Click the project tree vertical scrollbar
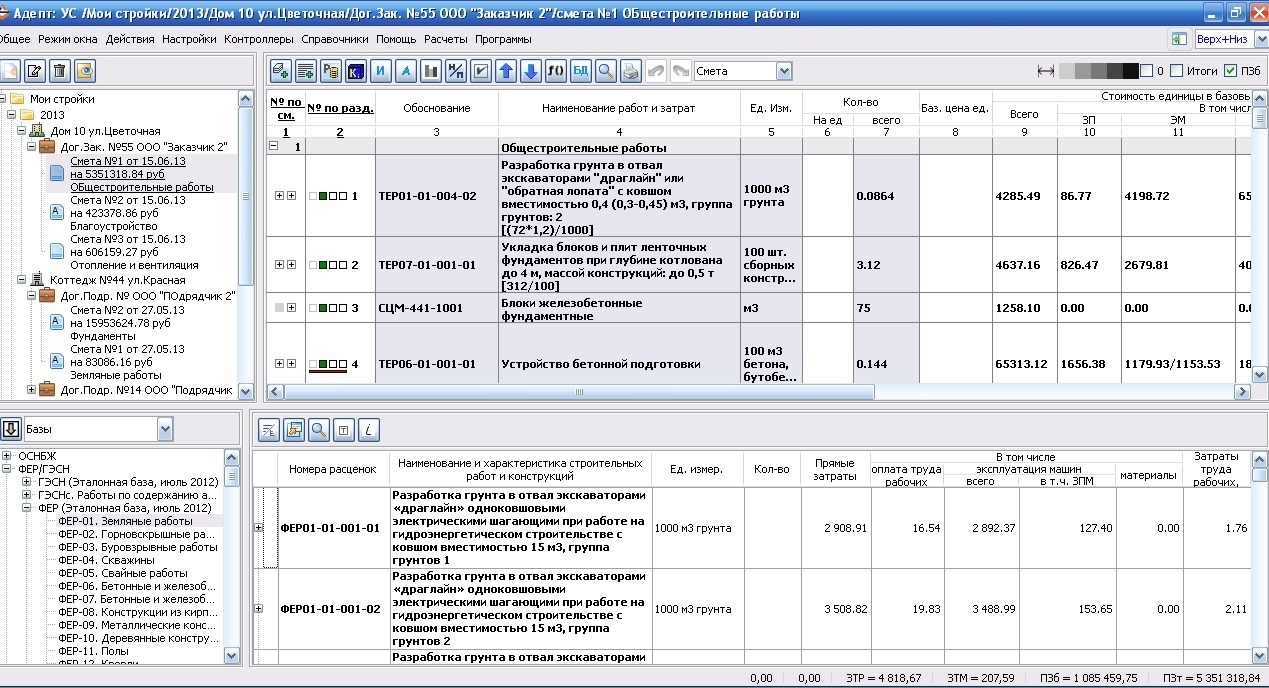Image resolution: width=1269 pixels, height=688 pixels. [x=246, y=197]
